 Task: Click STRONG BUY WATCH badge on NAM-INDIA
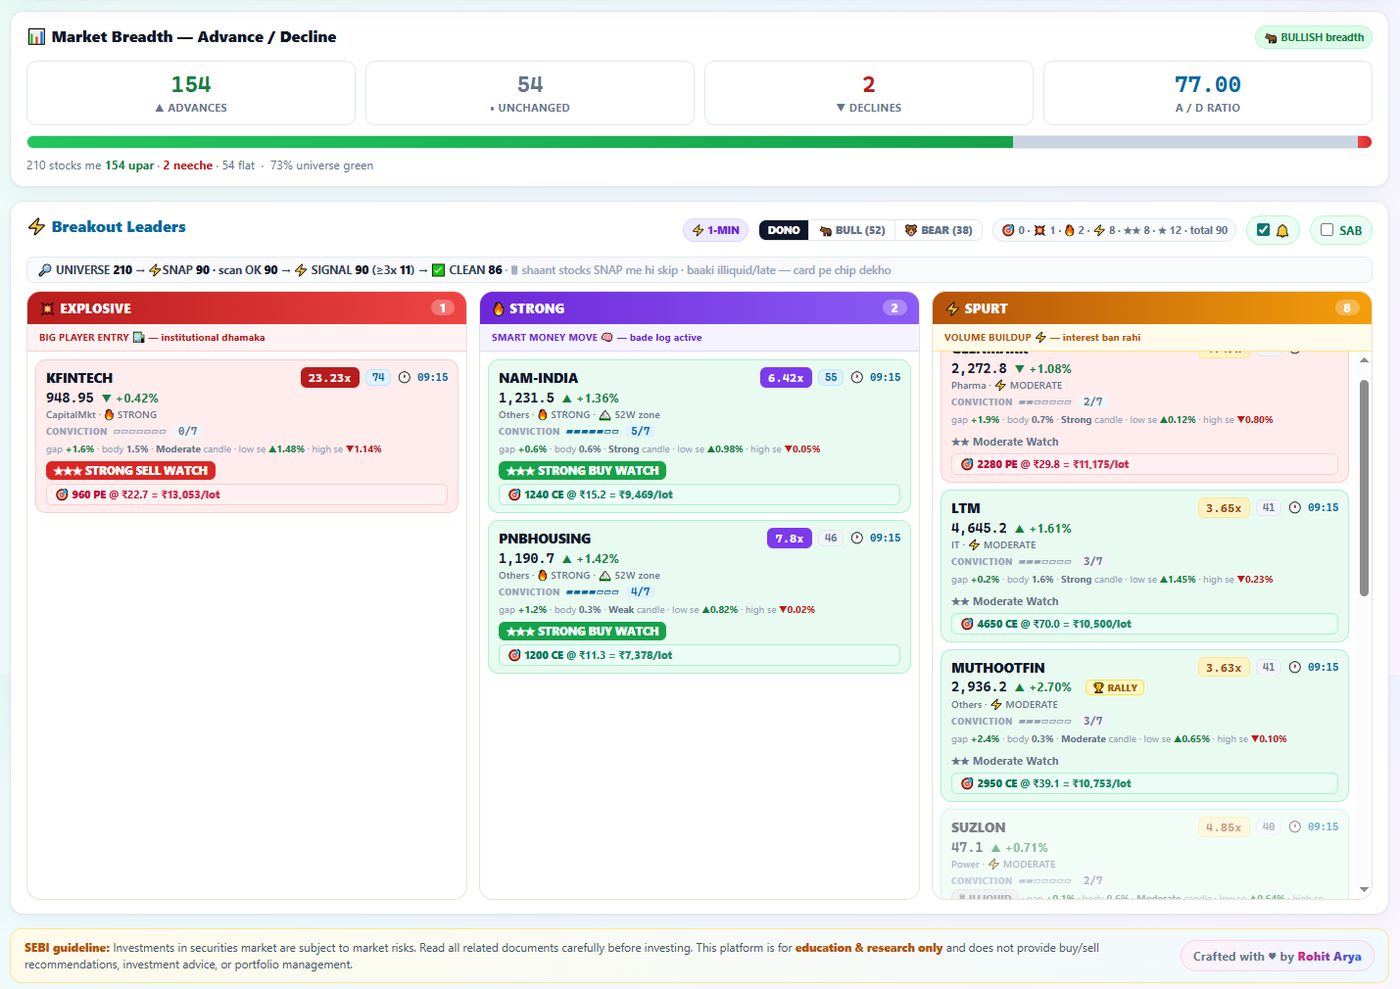[x=582, y=470]
